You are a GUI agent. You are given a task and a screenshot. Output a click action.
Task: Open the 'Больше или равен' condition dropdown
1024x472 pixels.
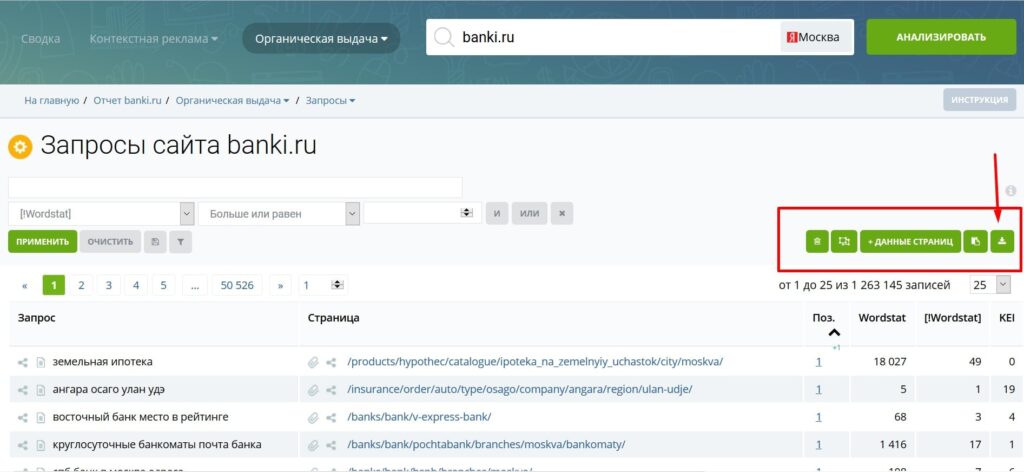[x=279, y=213]
